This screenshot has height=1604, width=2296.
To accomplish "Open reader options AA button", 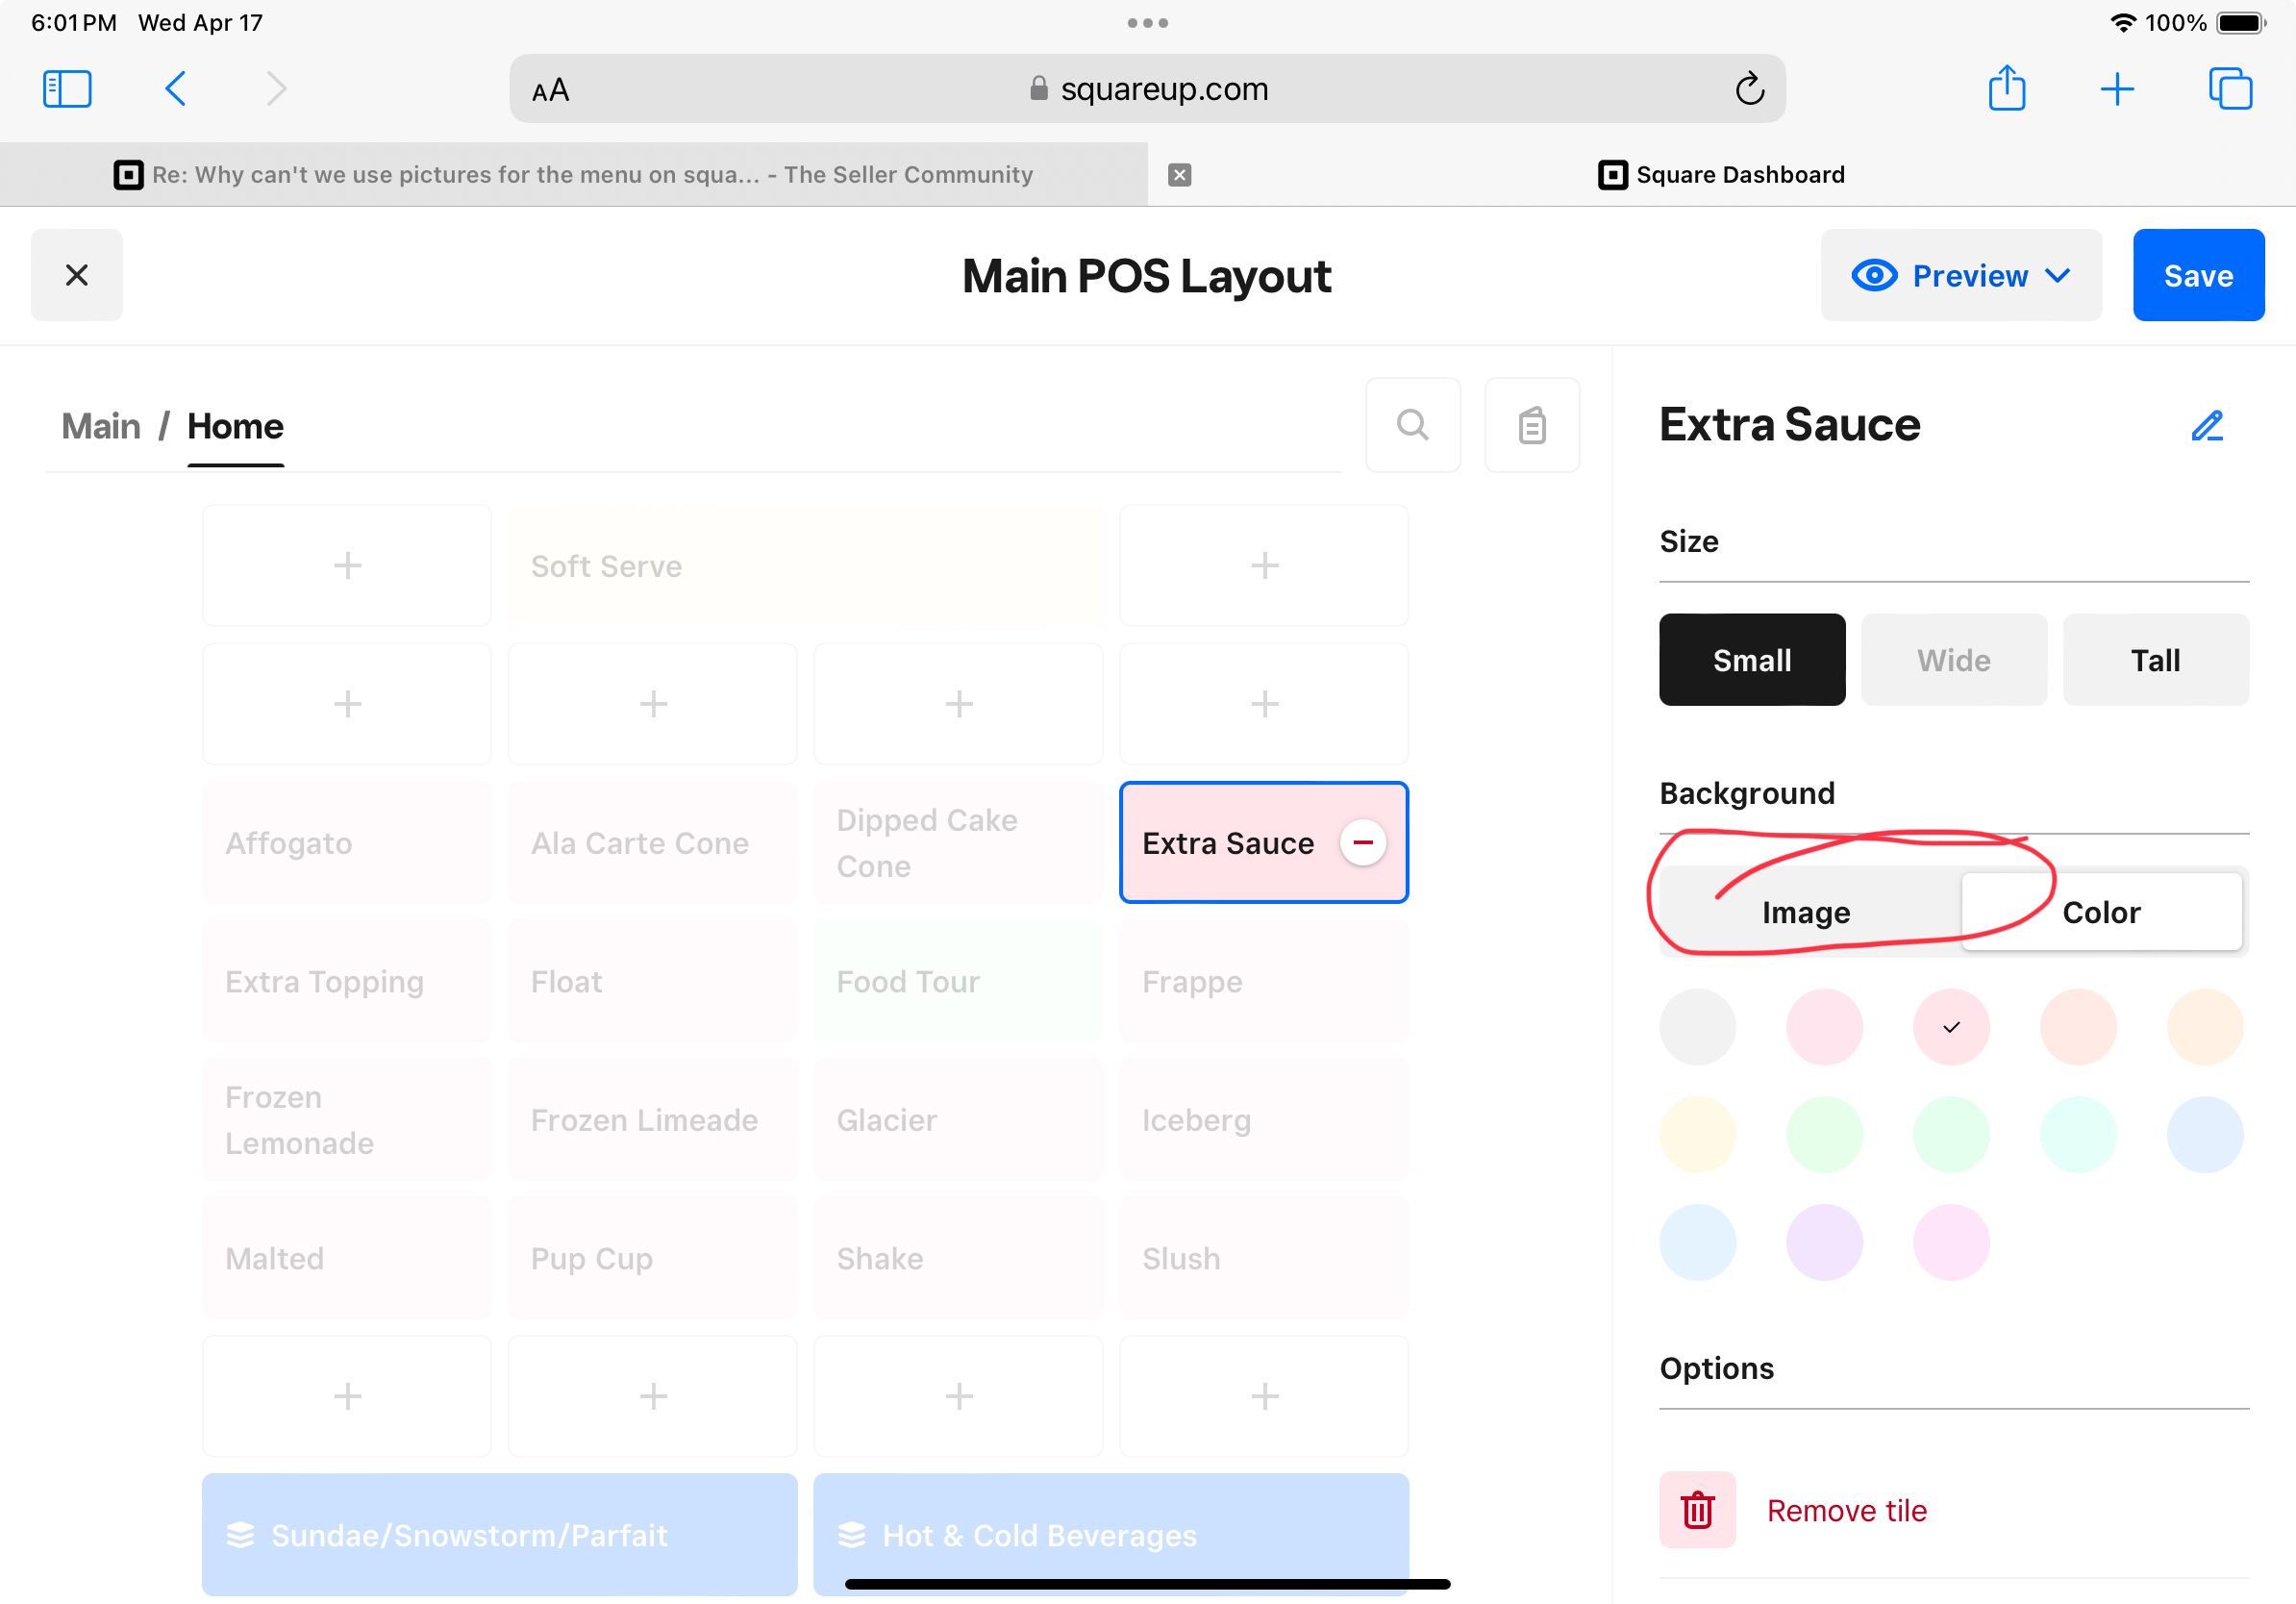I will click(550, 90).
